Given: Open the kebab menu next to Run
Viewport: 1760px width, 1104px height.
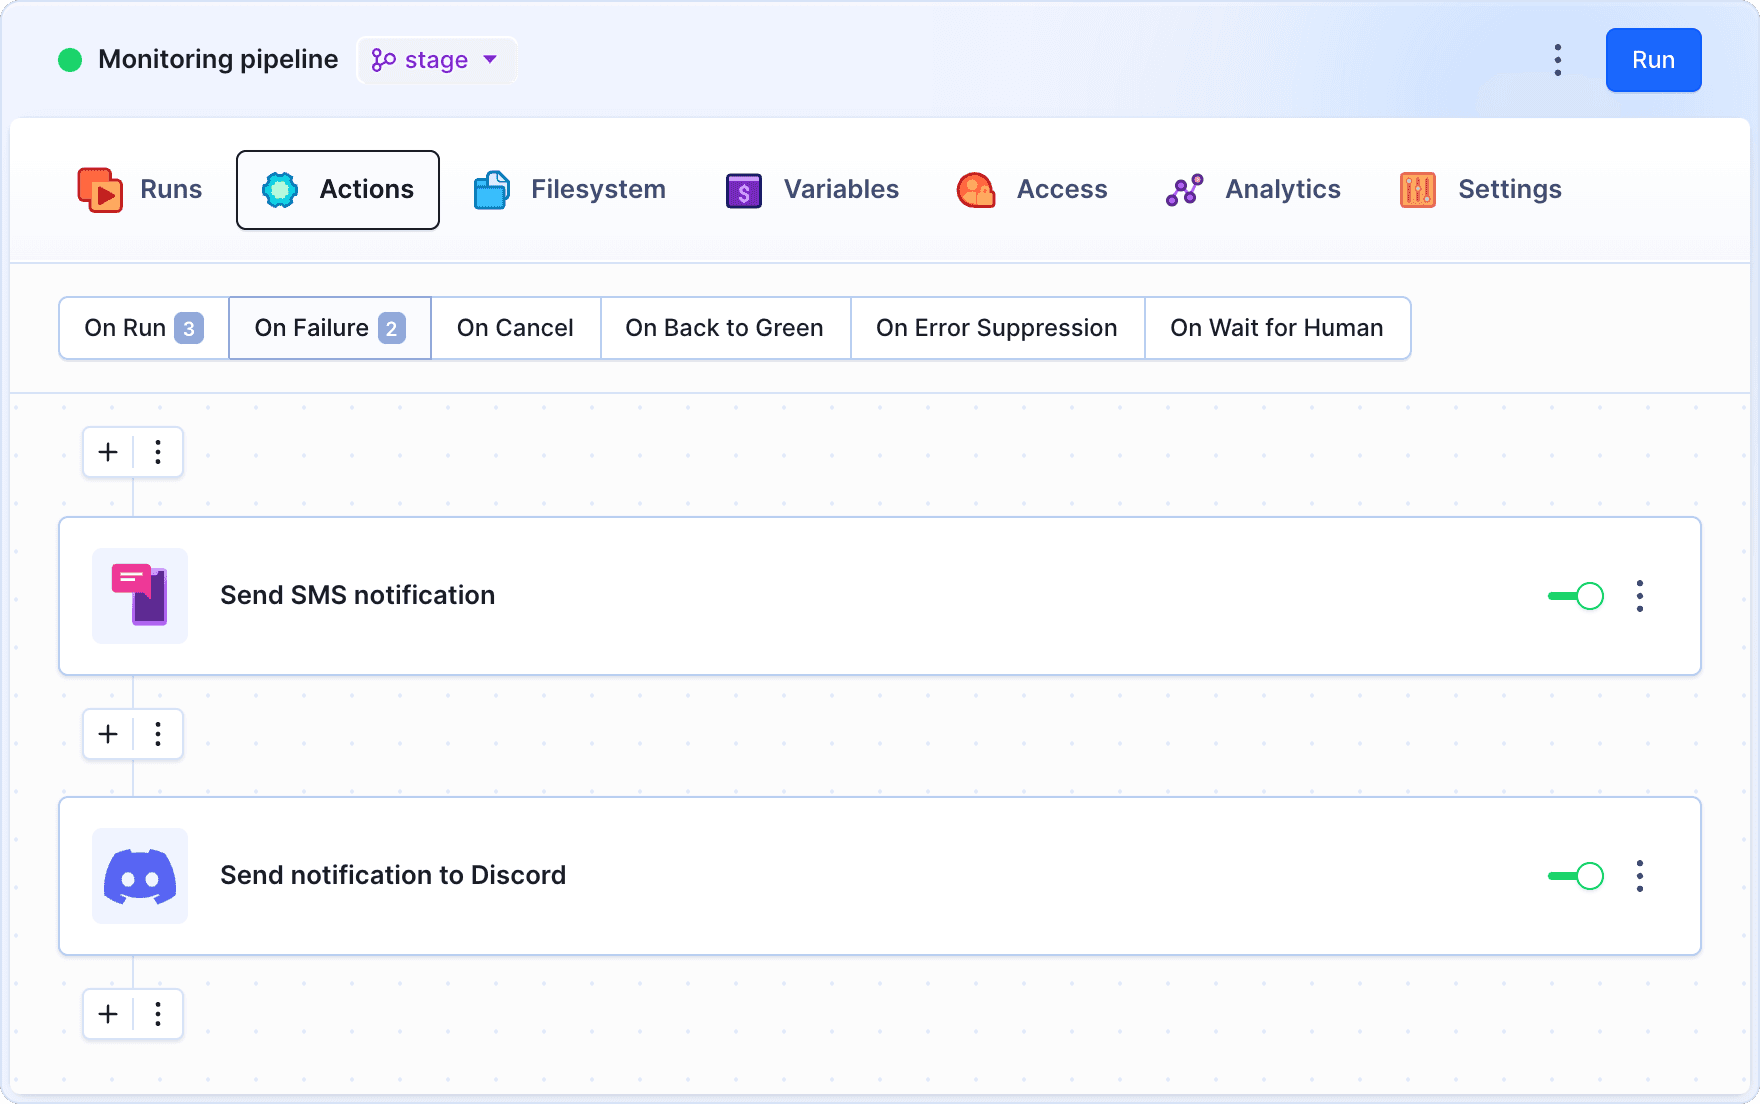Looking at the screenshot, I should point(1557,60).
